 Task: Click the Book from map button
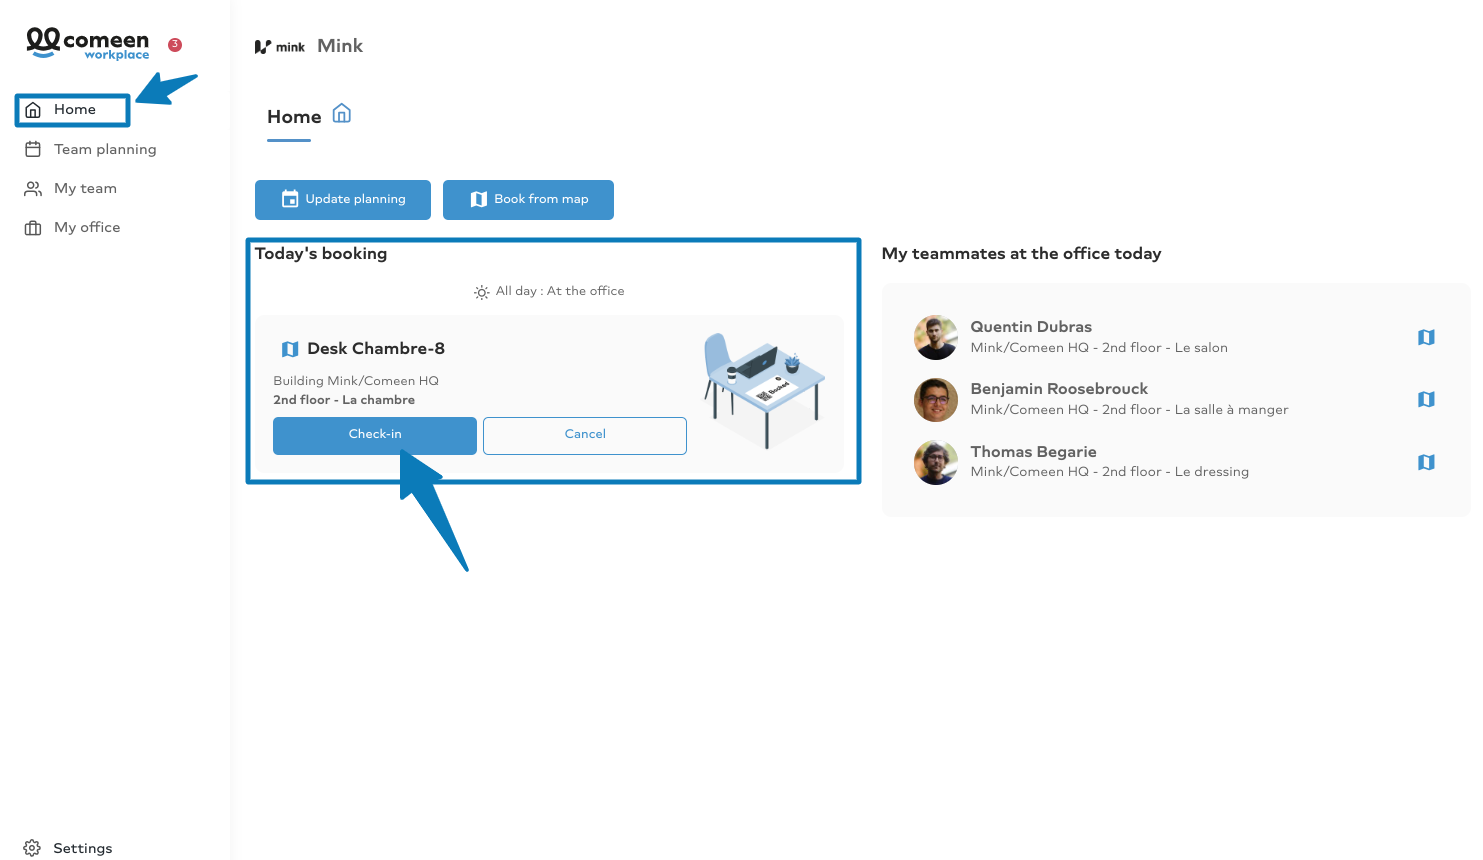click(x=528, y=200)
